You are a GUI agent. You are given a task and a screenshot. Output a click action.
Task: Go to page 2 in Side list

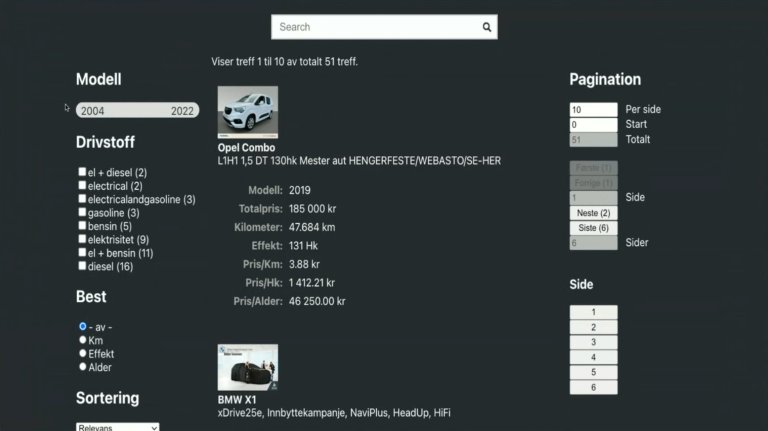click(x=593, y=327)
